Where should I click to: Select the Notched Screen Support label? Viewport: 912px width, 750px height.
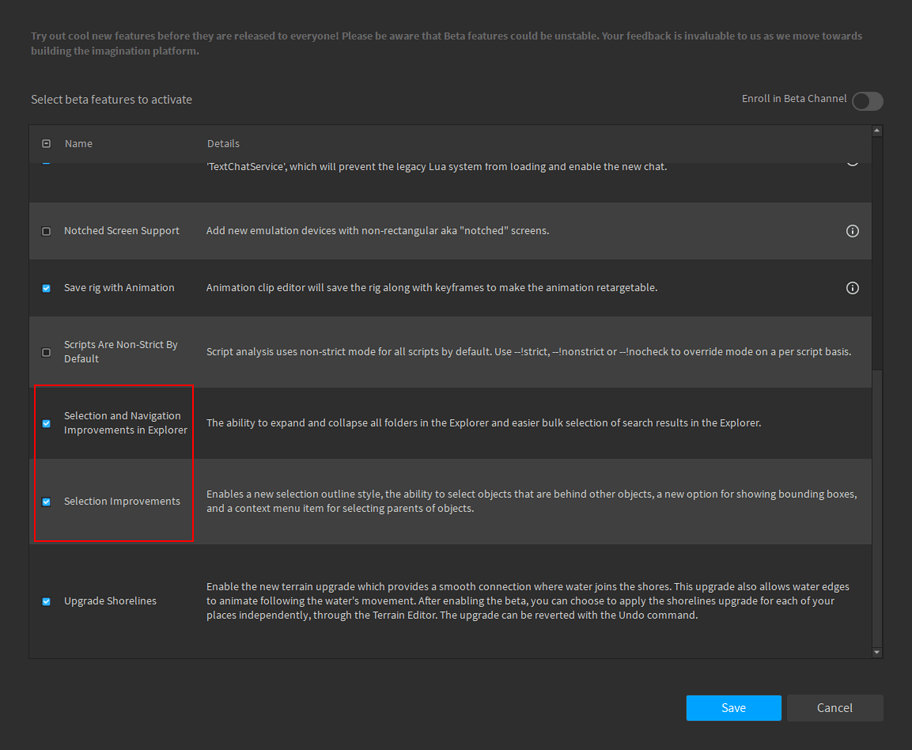(x=122, y=230)
